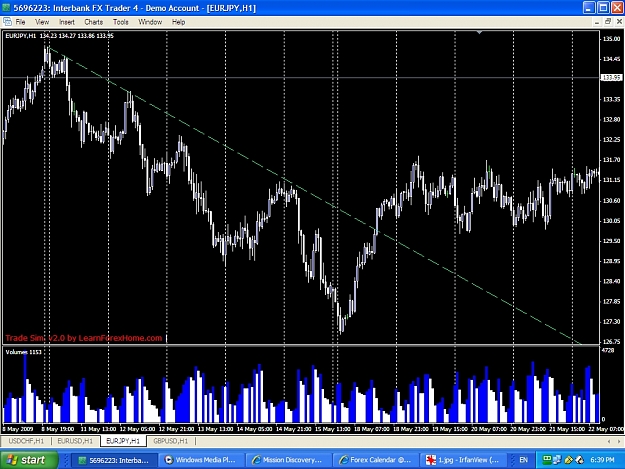This screenshot has width=625, height=469.
Task: Click the network computers tray icon
Action: click(556, 460)
